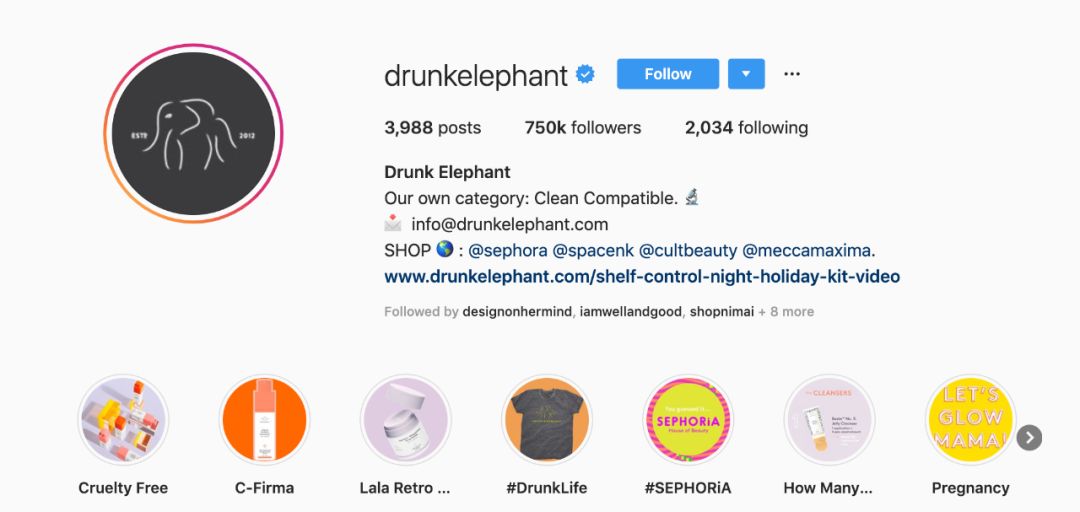Show more highlights with the right arrow
Image resolution: width=1080 pixels, height=512 pixels.
tap(1029, 438)
